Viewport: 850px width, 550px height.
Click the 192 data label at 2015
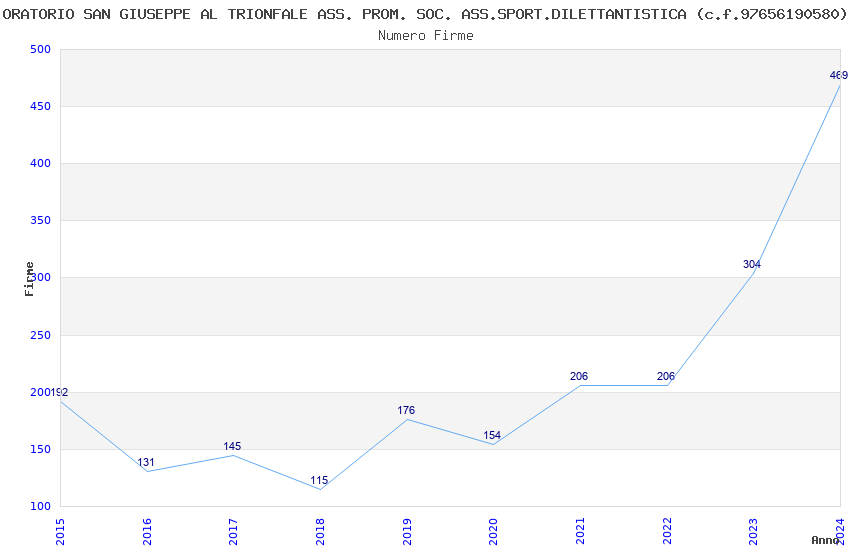pos(59,392)
